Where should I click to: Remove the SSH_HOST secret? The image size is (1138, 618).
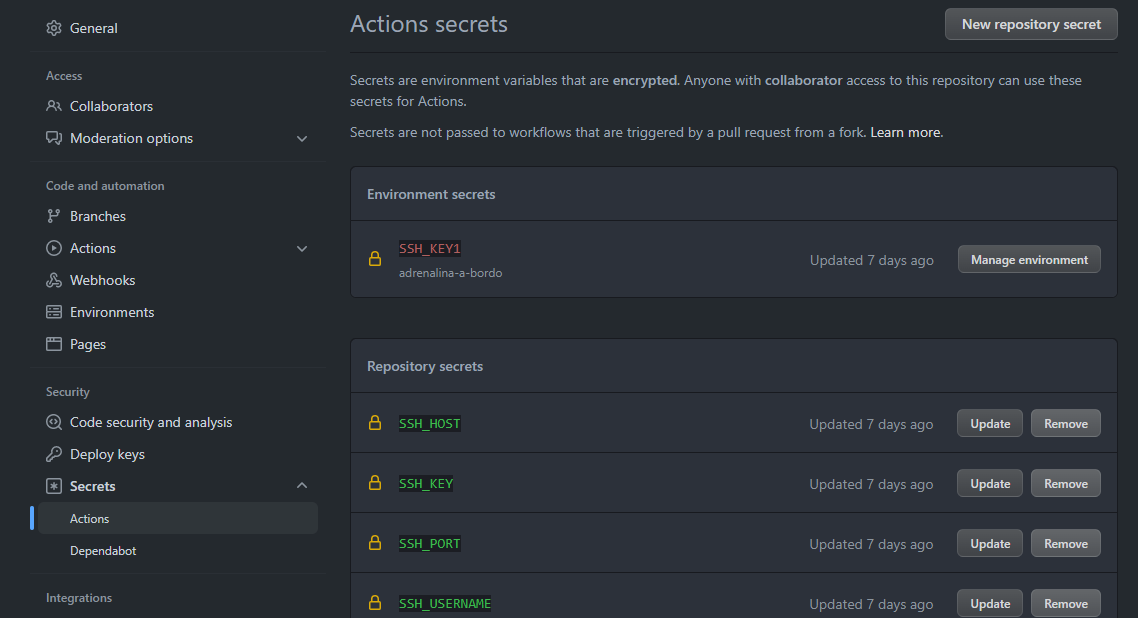coord(1065,424)
